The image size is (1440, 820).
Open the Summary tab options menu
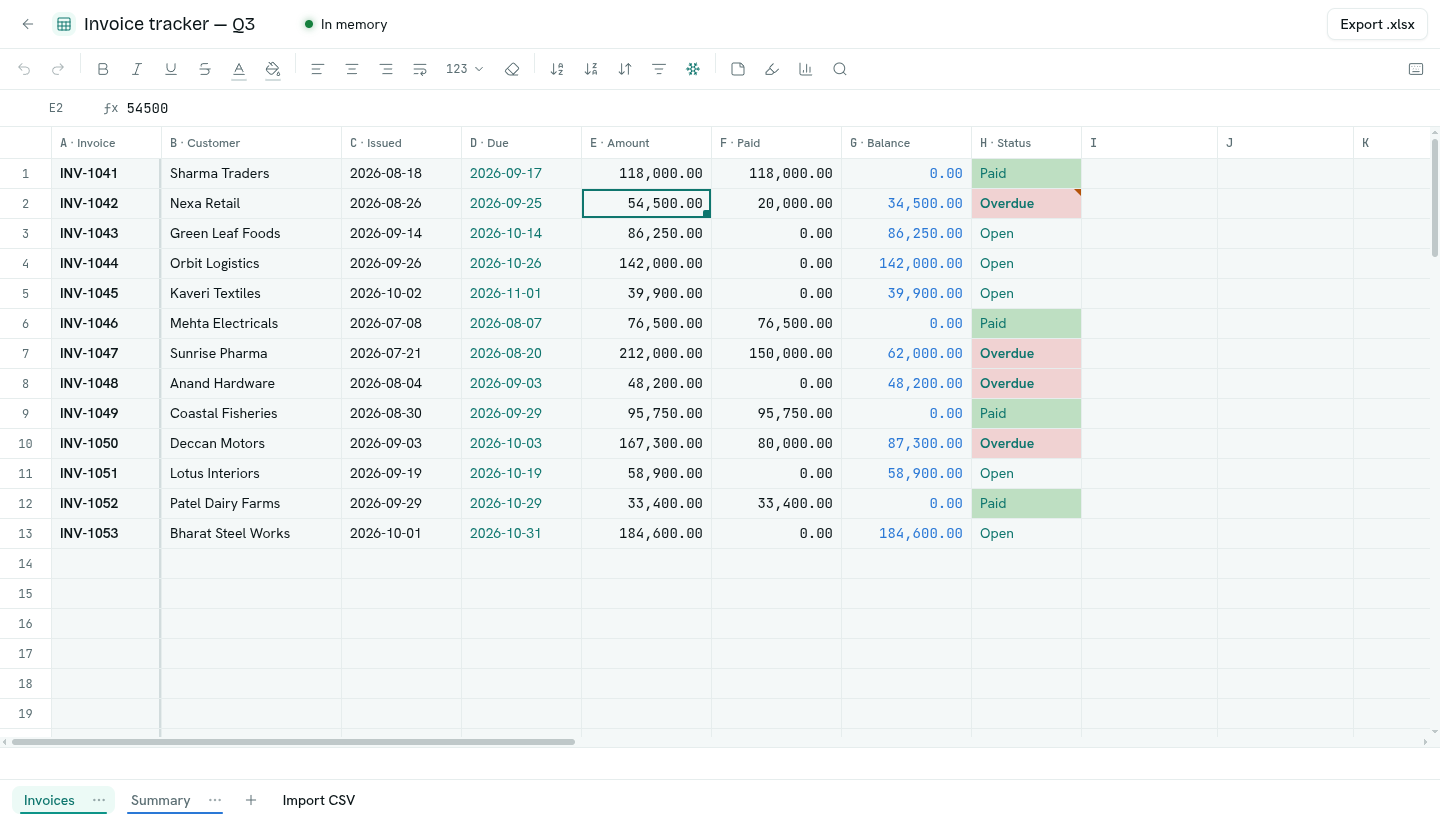click(215, 800)
